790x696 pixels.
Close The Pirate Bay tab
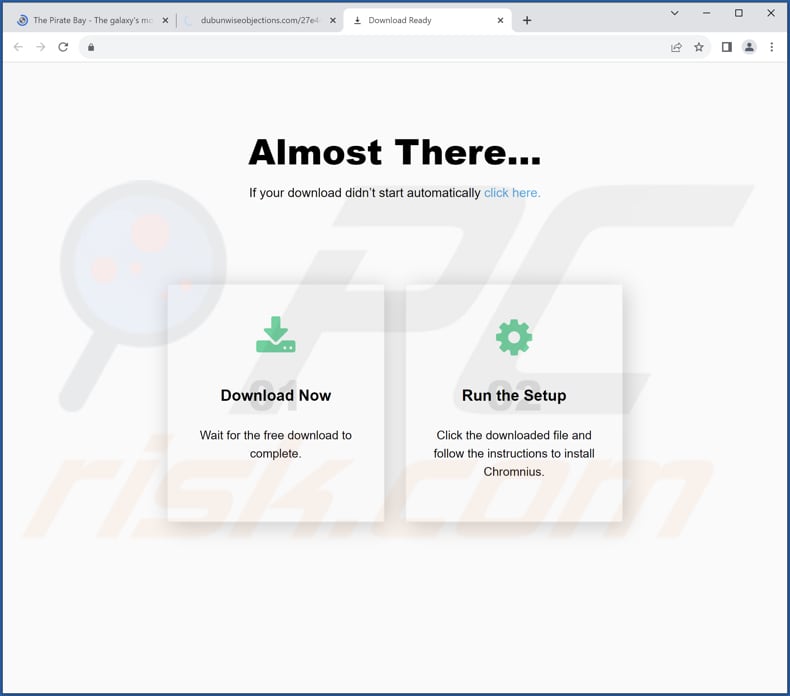(x=165, y=21)
